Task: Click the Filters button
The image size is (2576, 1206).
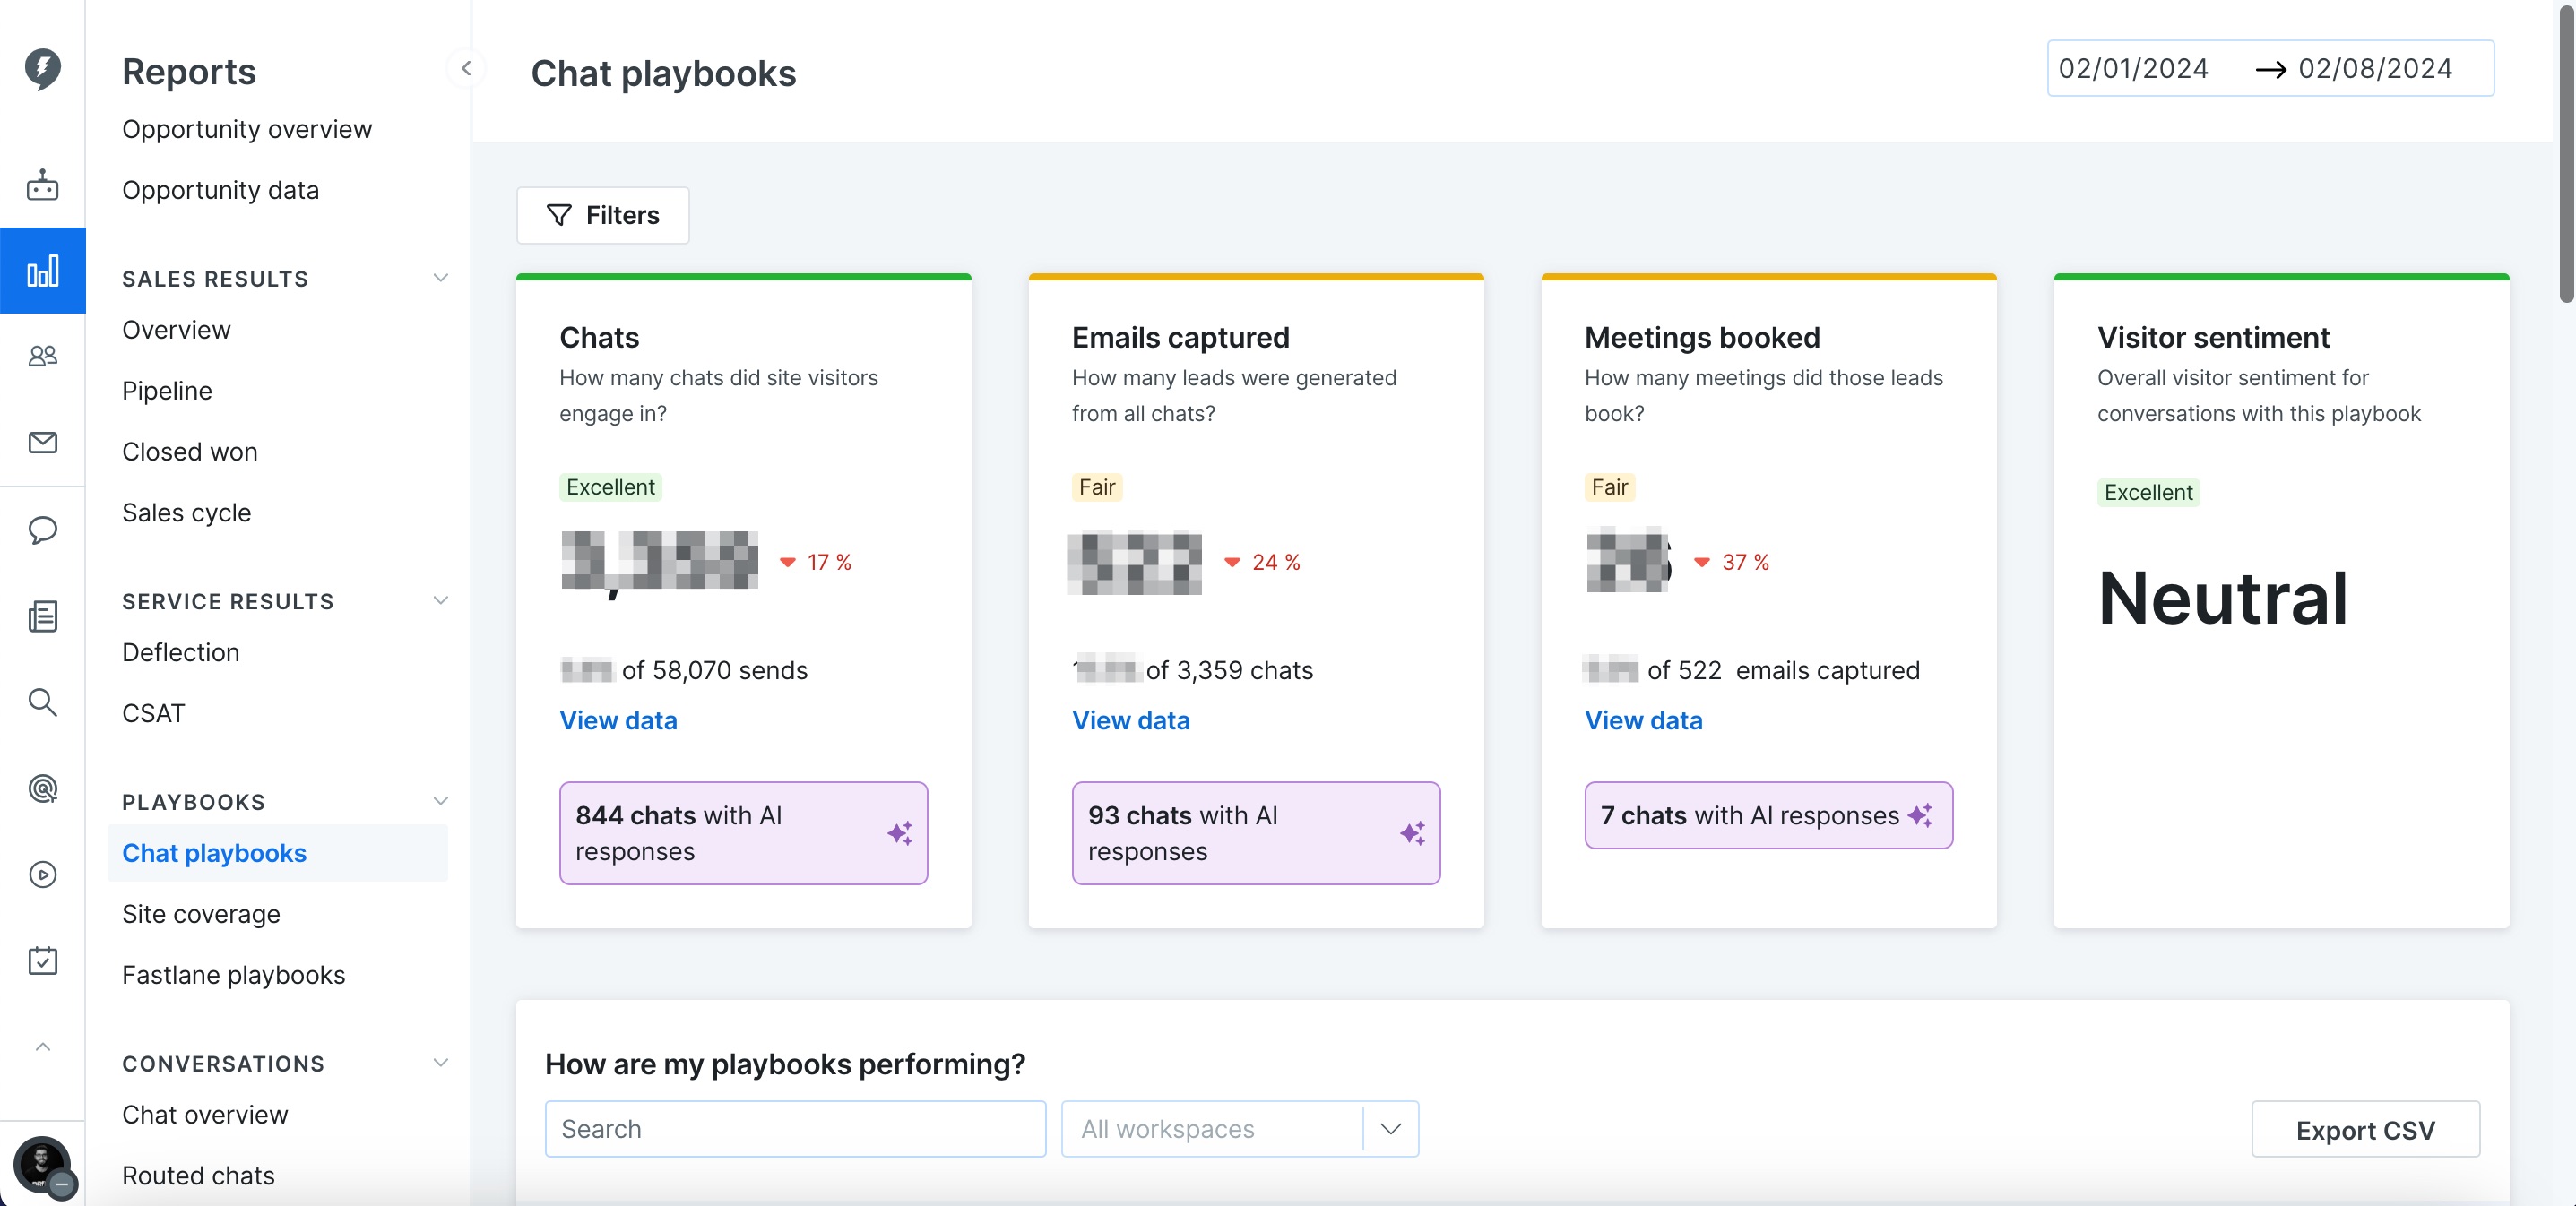Action: [x=603, y=215]
